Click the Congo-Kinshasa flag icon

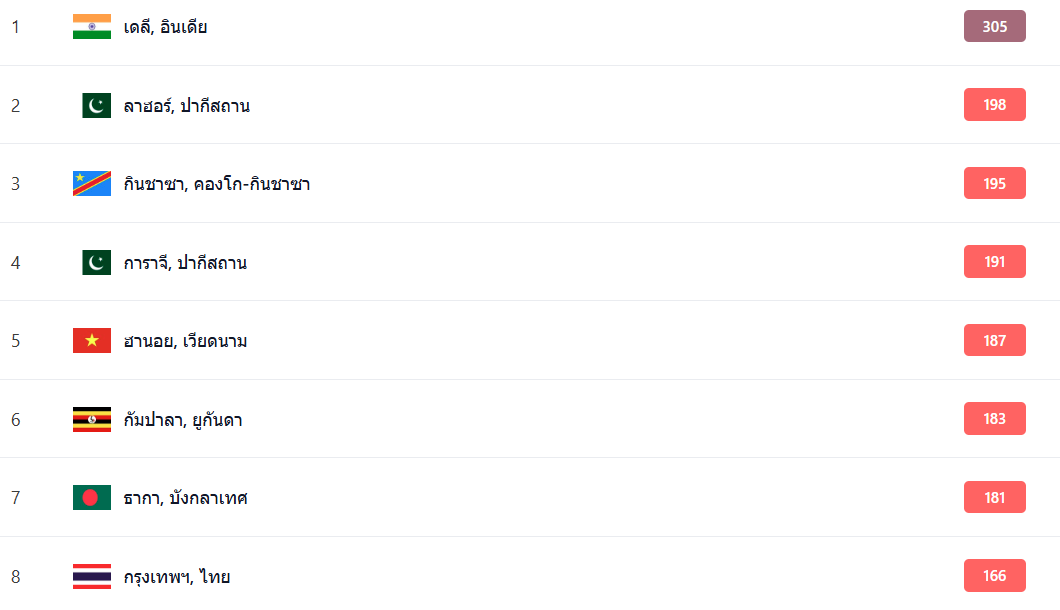tap(92, 184)
